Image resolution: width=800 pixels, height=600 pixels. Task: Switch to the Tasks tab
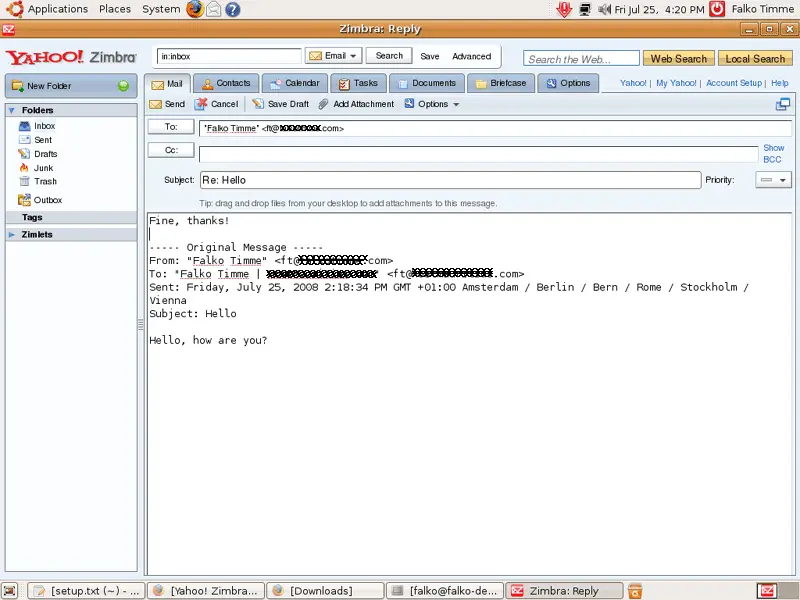(358, 83)
